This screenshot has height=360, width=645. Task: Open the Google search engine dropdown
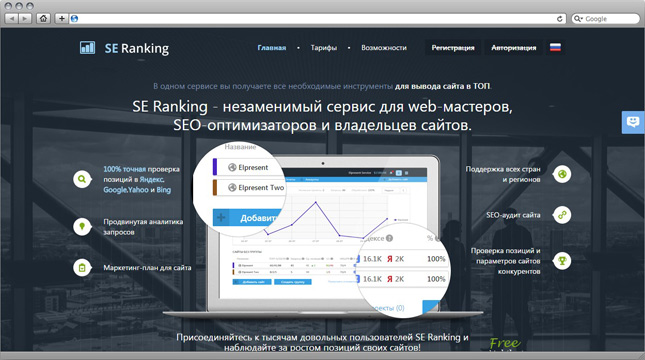(578, 19)
